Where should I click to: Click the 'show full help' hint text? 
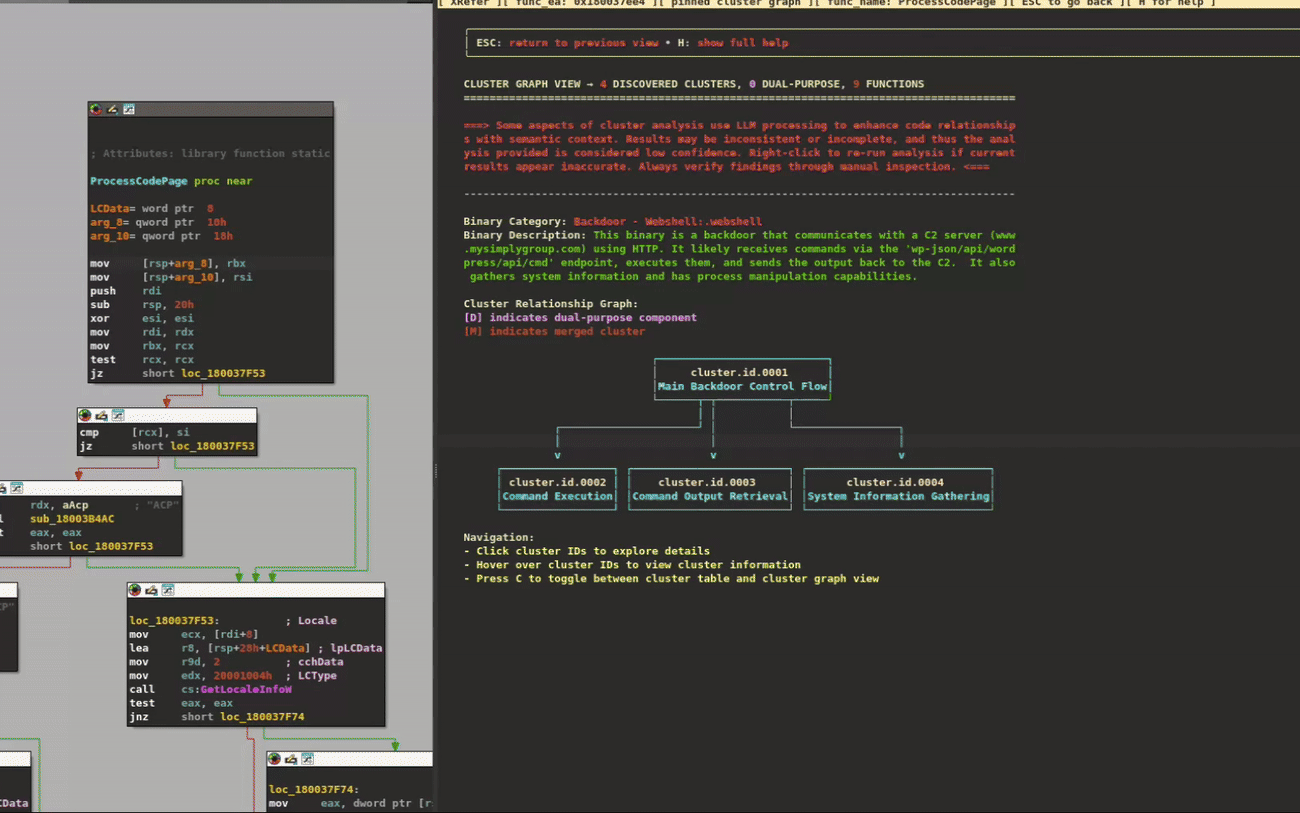(742, 43)
